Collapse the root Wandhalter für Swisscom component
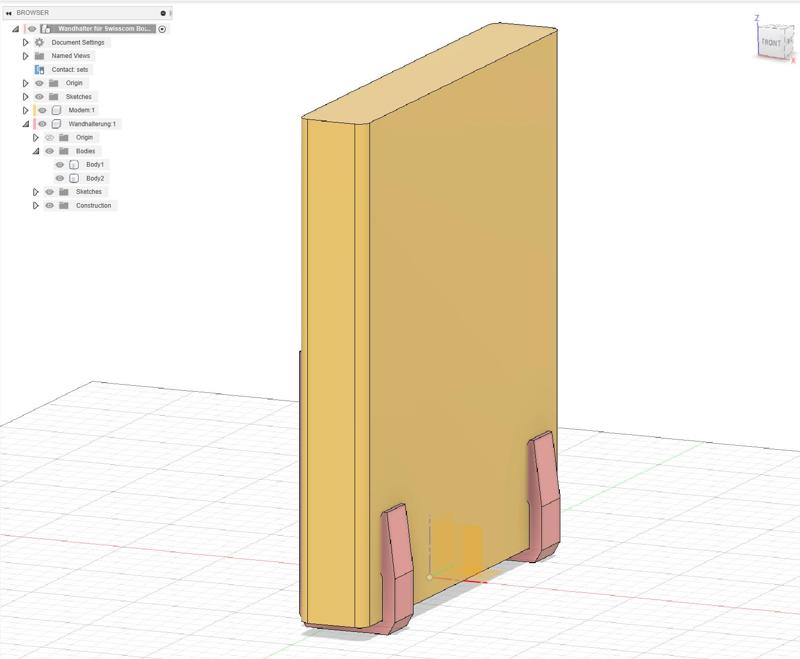The width and height of the screenshot is (800, 659). [x=16, y=29]
